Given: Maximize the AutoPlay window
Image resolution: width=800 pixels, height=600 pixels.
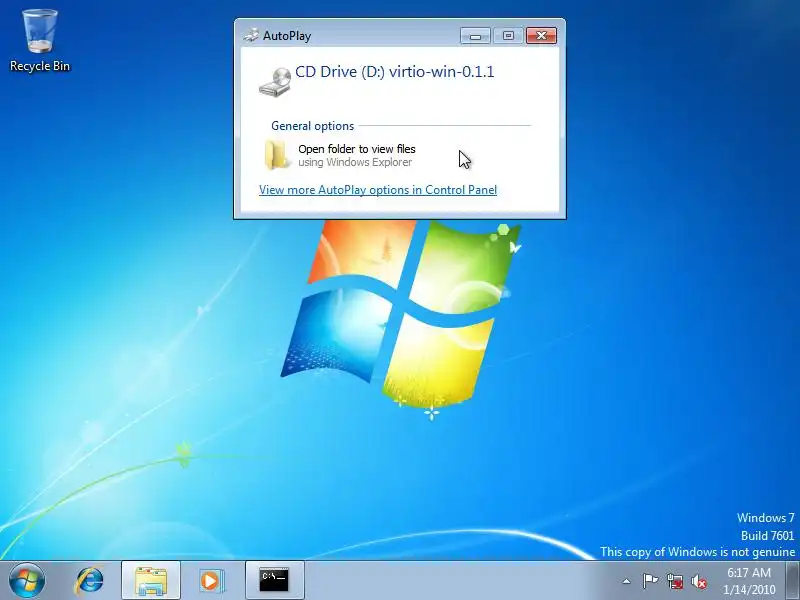Looking at the screenshot, I should [x=508, y=35].
